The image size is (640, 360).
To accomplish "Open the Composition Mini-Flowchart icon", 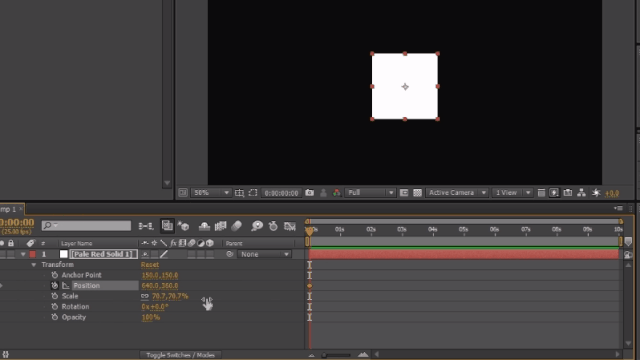I will pyautogui.click(x=146, y=226).
